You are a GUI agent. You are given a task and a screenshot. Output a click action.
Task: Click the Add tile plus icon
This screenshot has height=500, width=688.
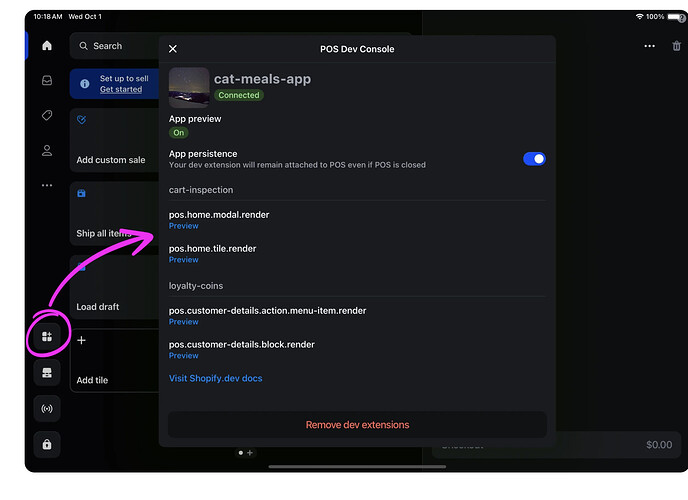click(81, 340)
